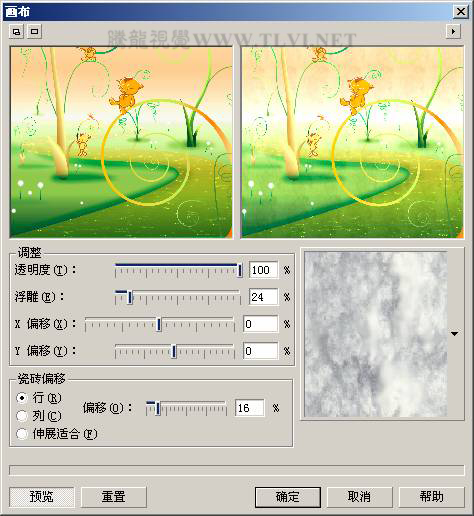Switch to single preview pane icon
This screenshot has width=474, height=516.
[34, 32]
